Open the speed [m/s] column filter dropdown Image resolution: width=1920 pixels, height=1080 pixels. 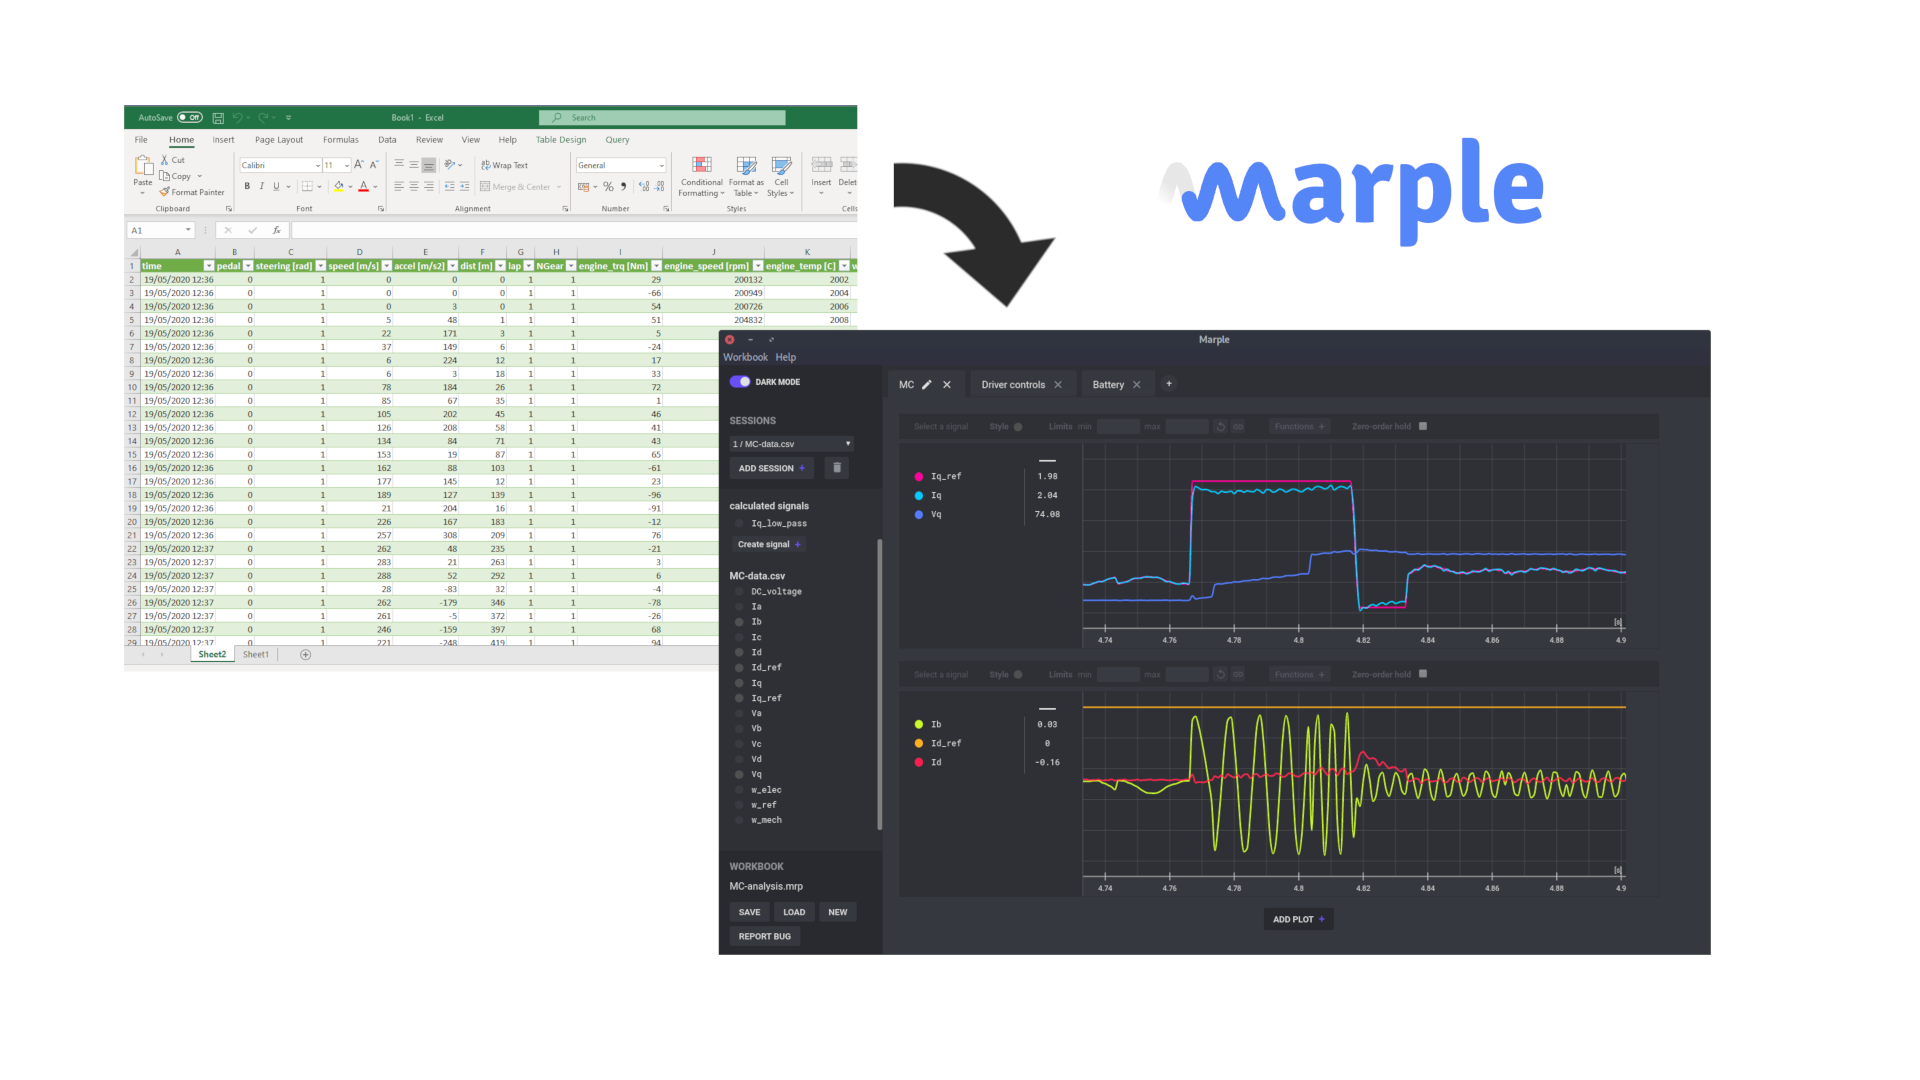(x=387, y=266)
